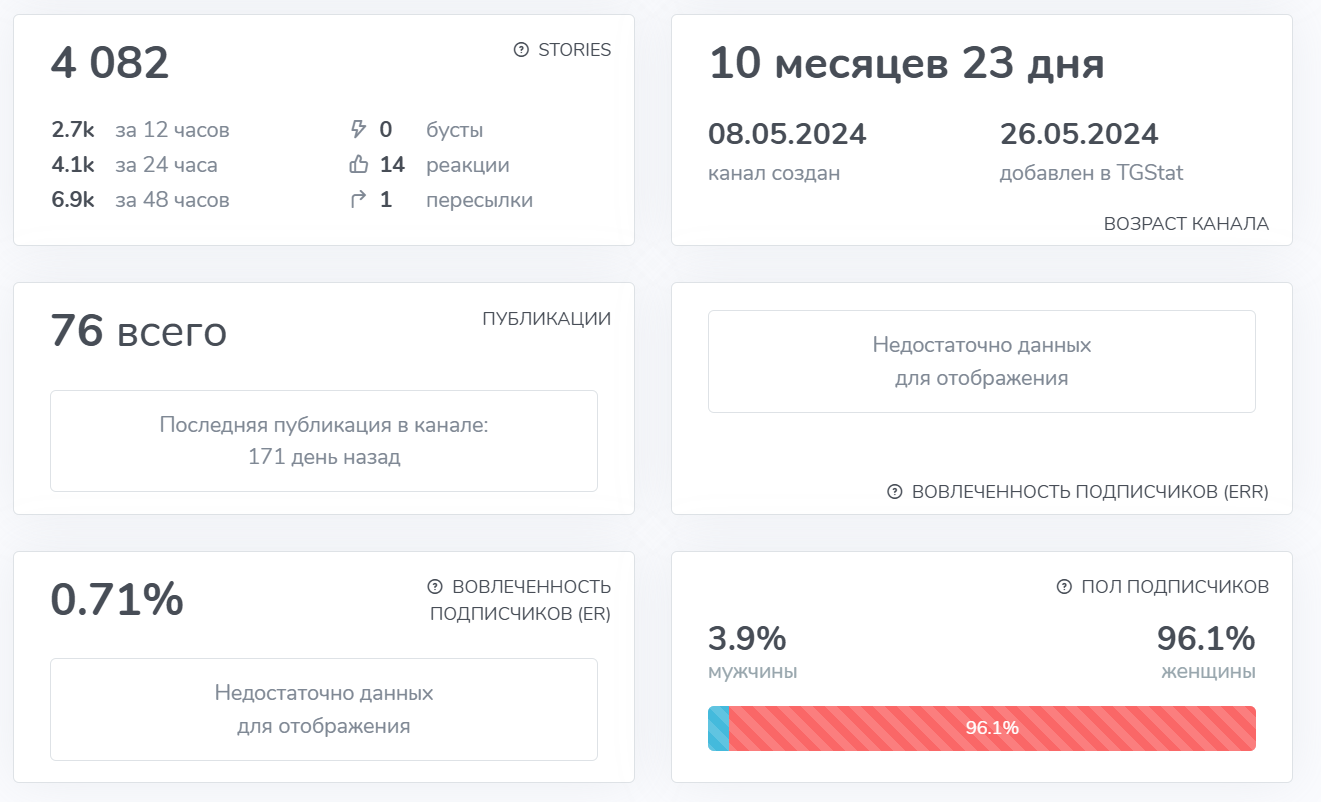1321x802 pixels.
Task: Click the 08.05.2024 channel created date
Action: 787,134
